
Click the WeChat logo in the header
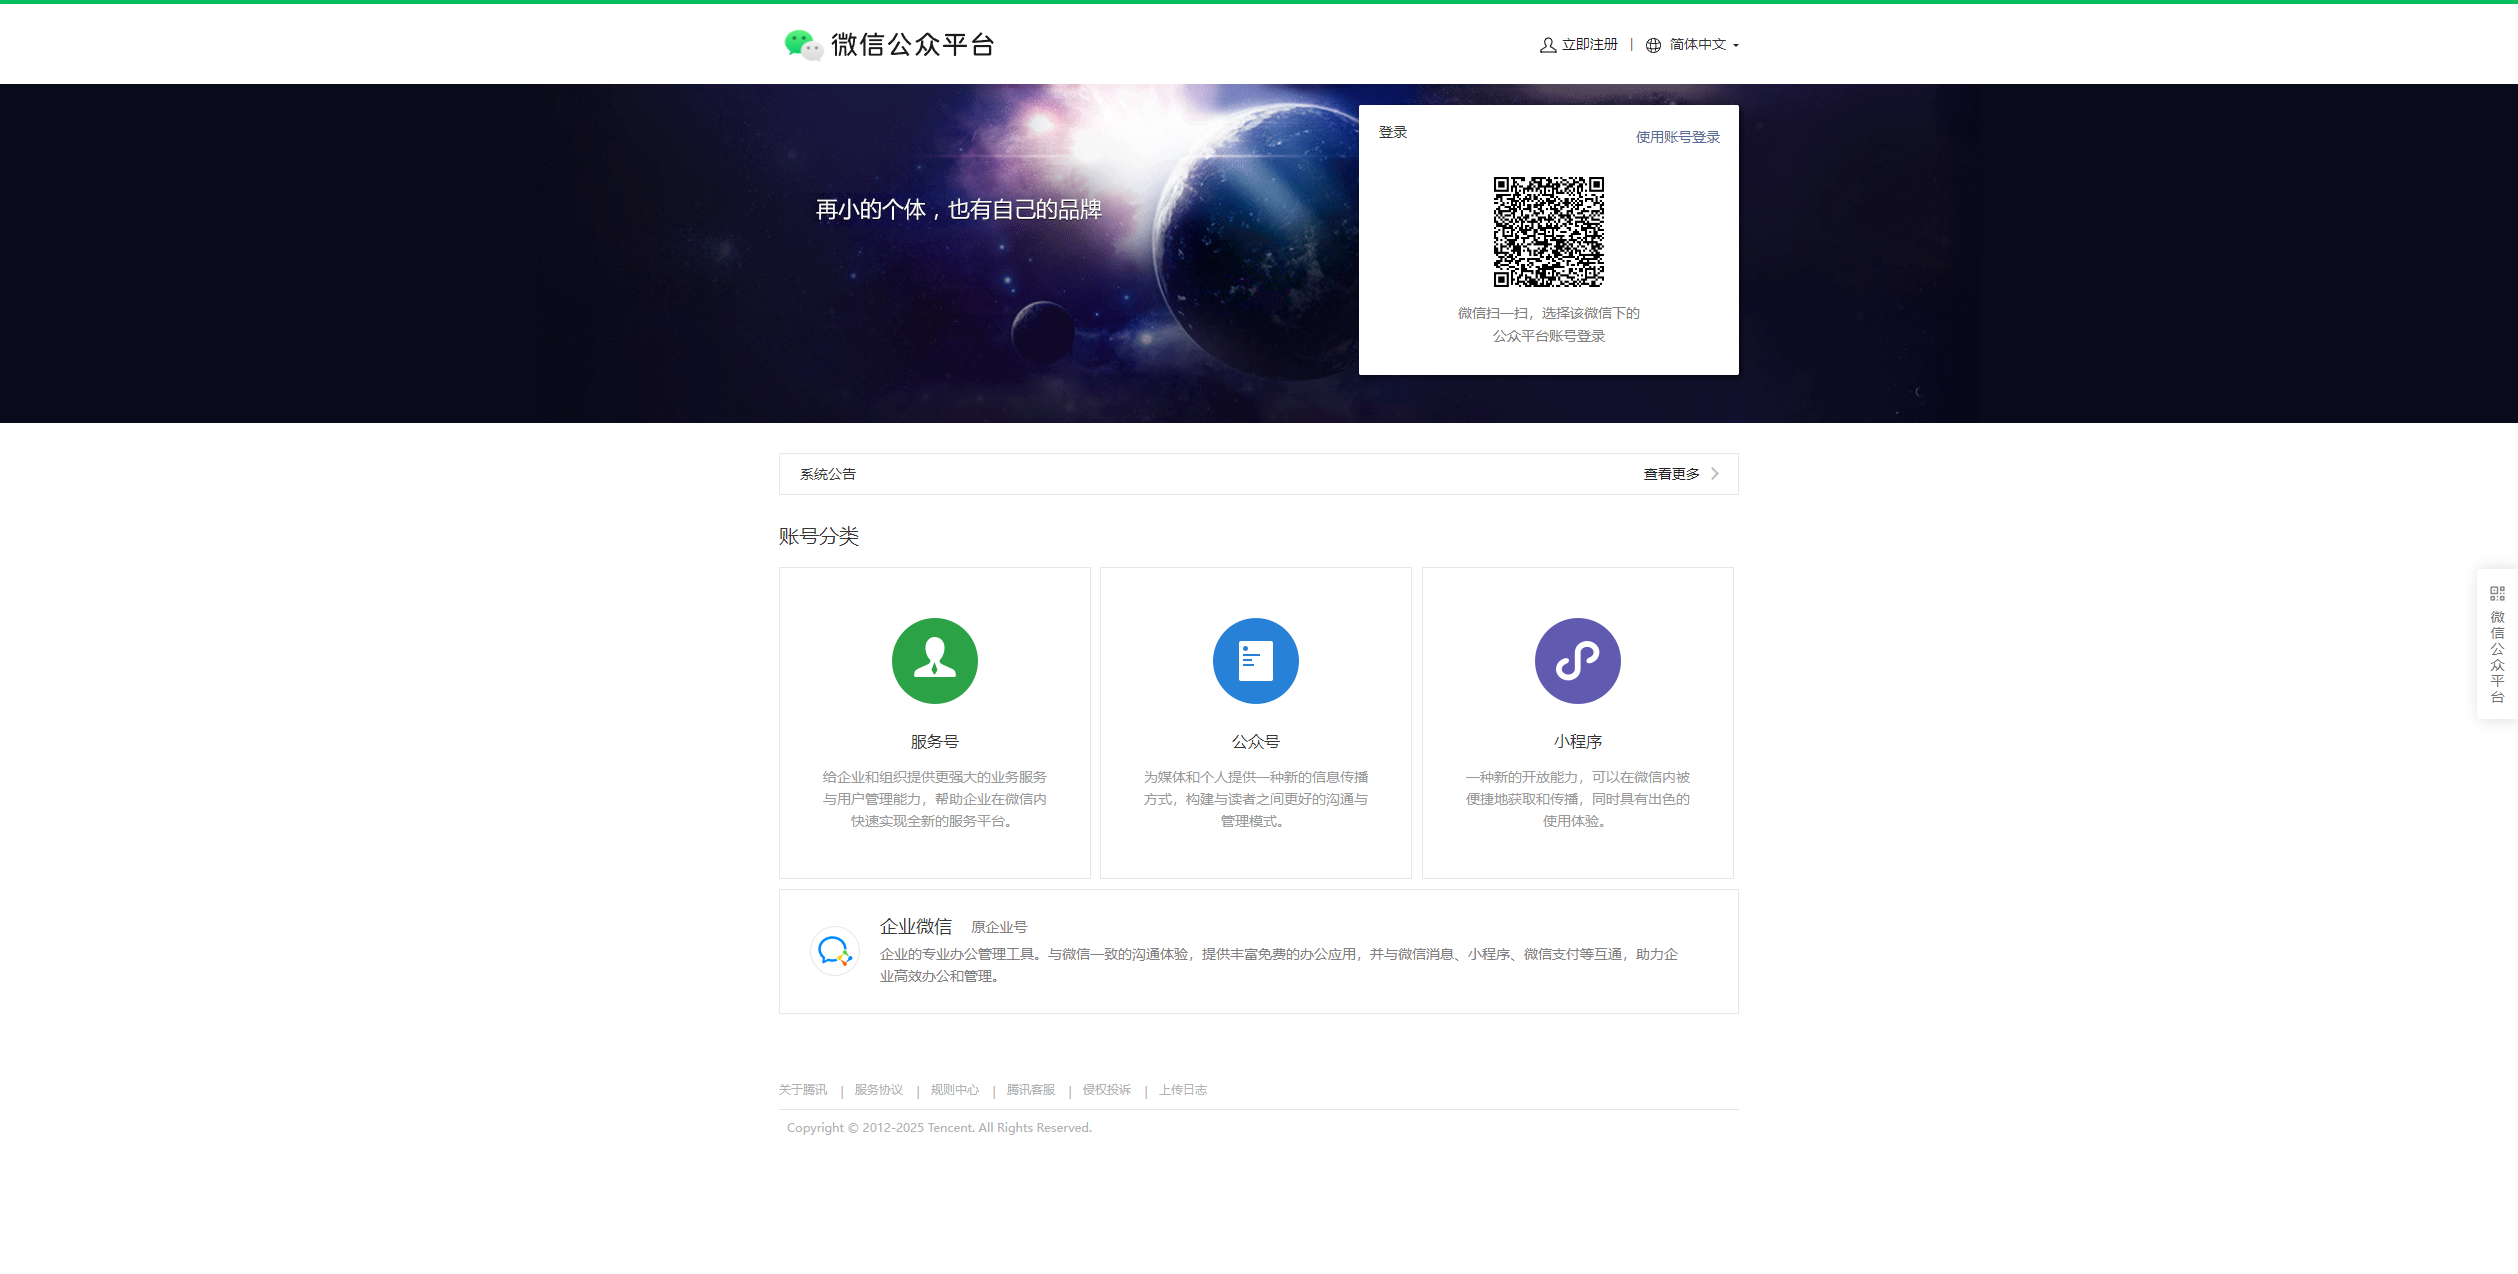coord(800,44)
